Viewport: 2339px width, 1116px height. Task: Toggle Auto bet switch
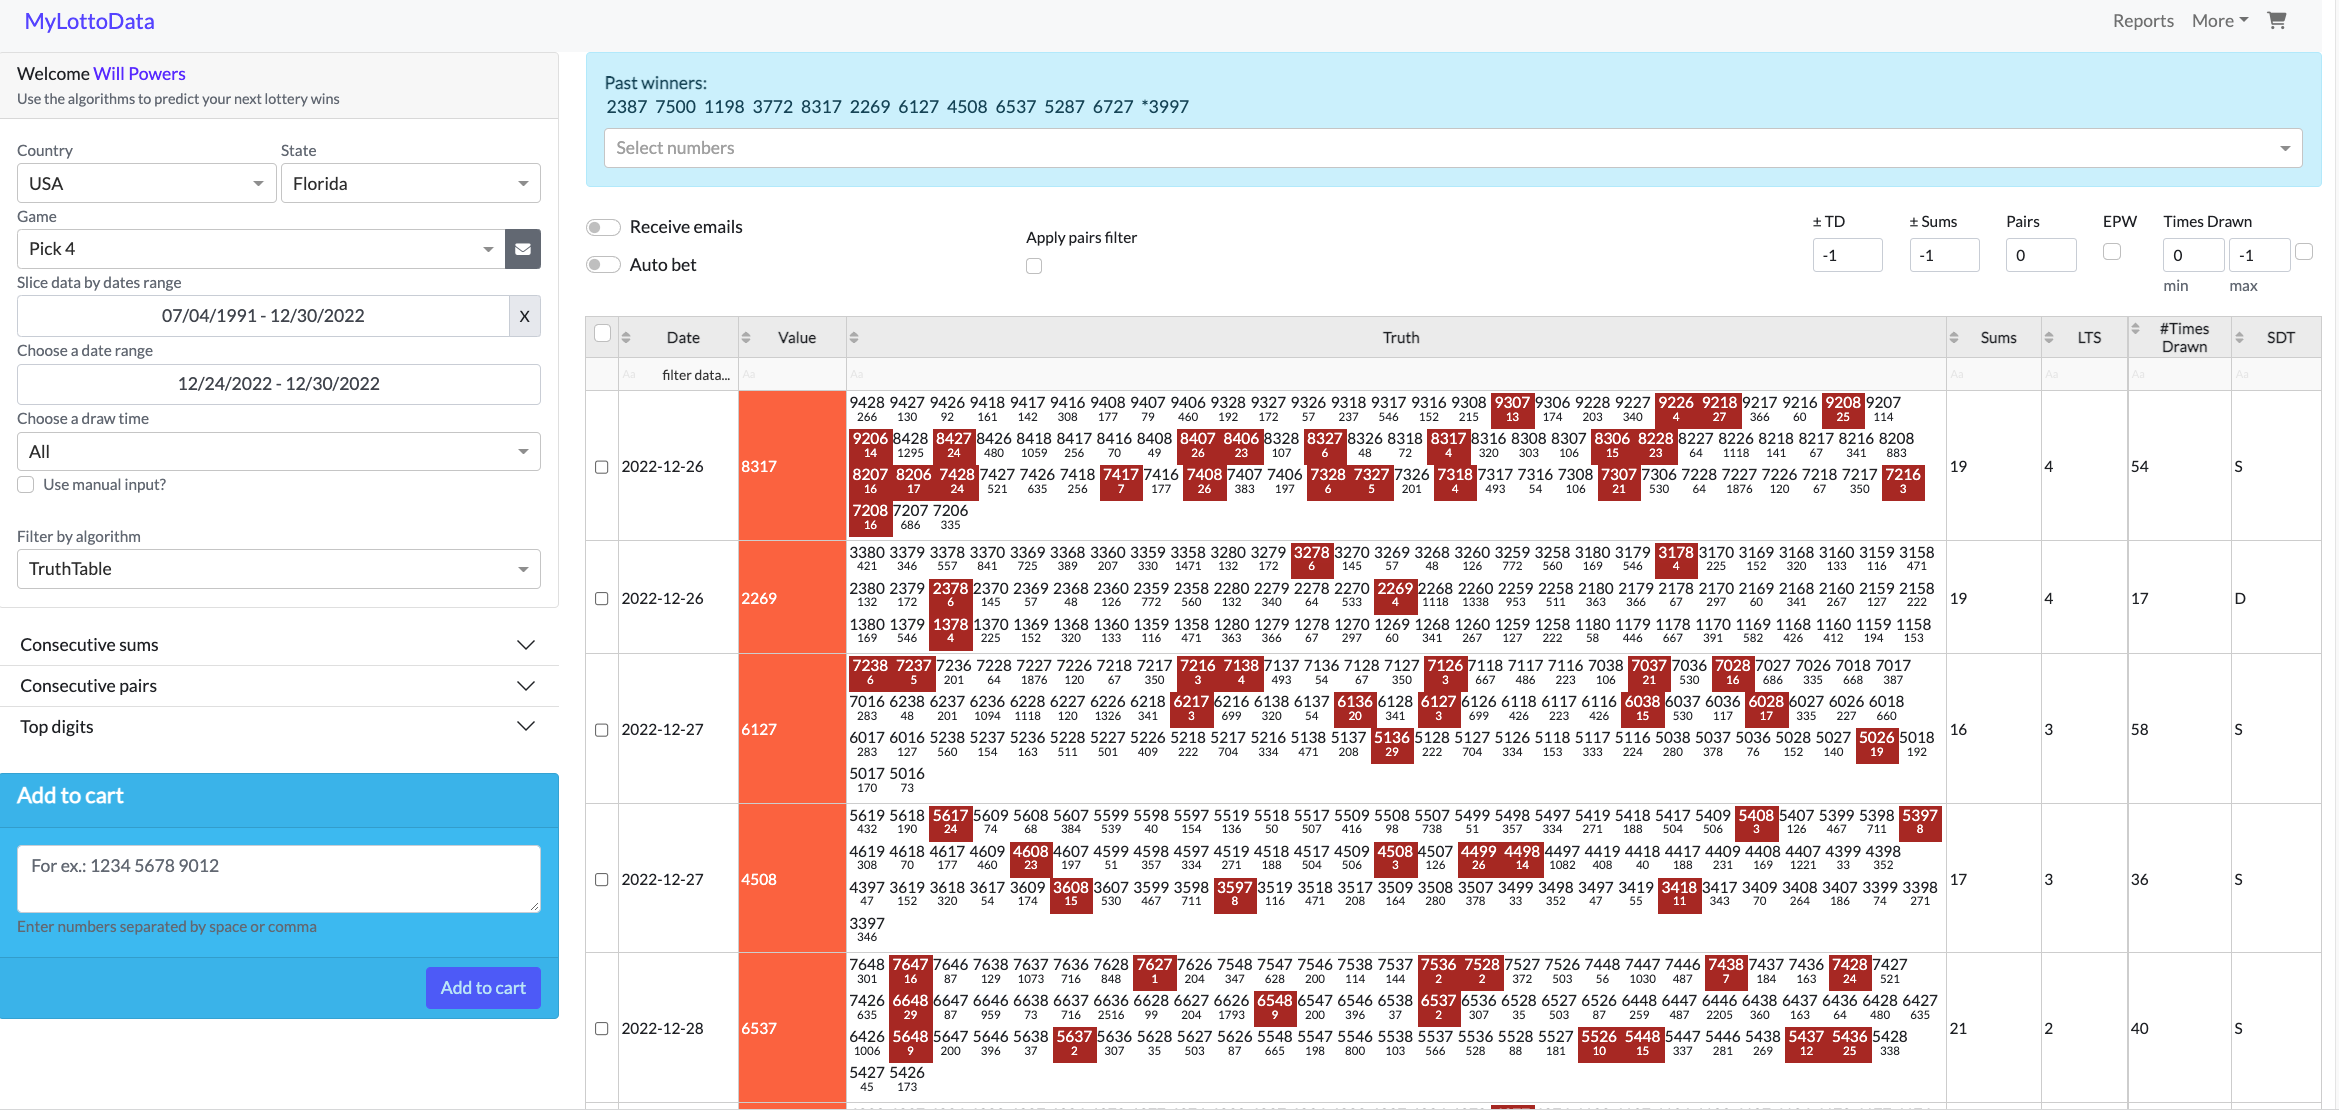click(x=603, y=265)
